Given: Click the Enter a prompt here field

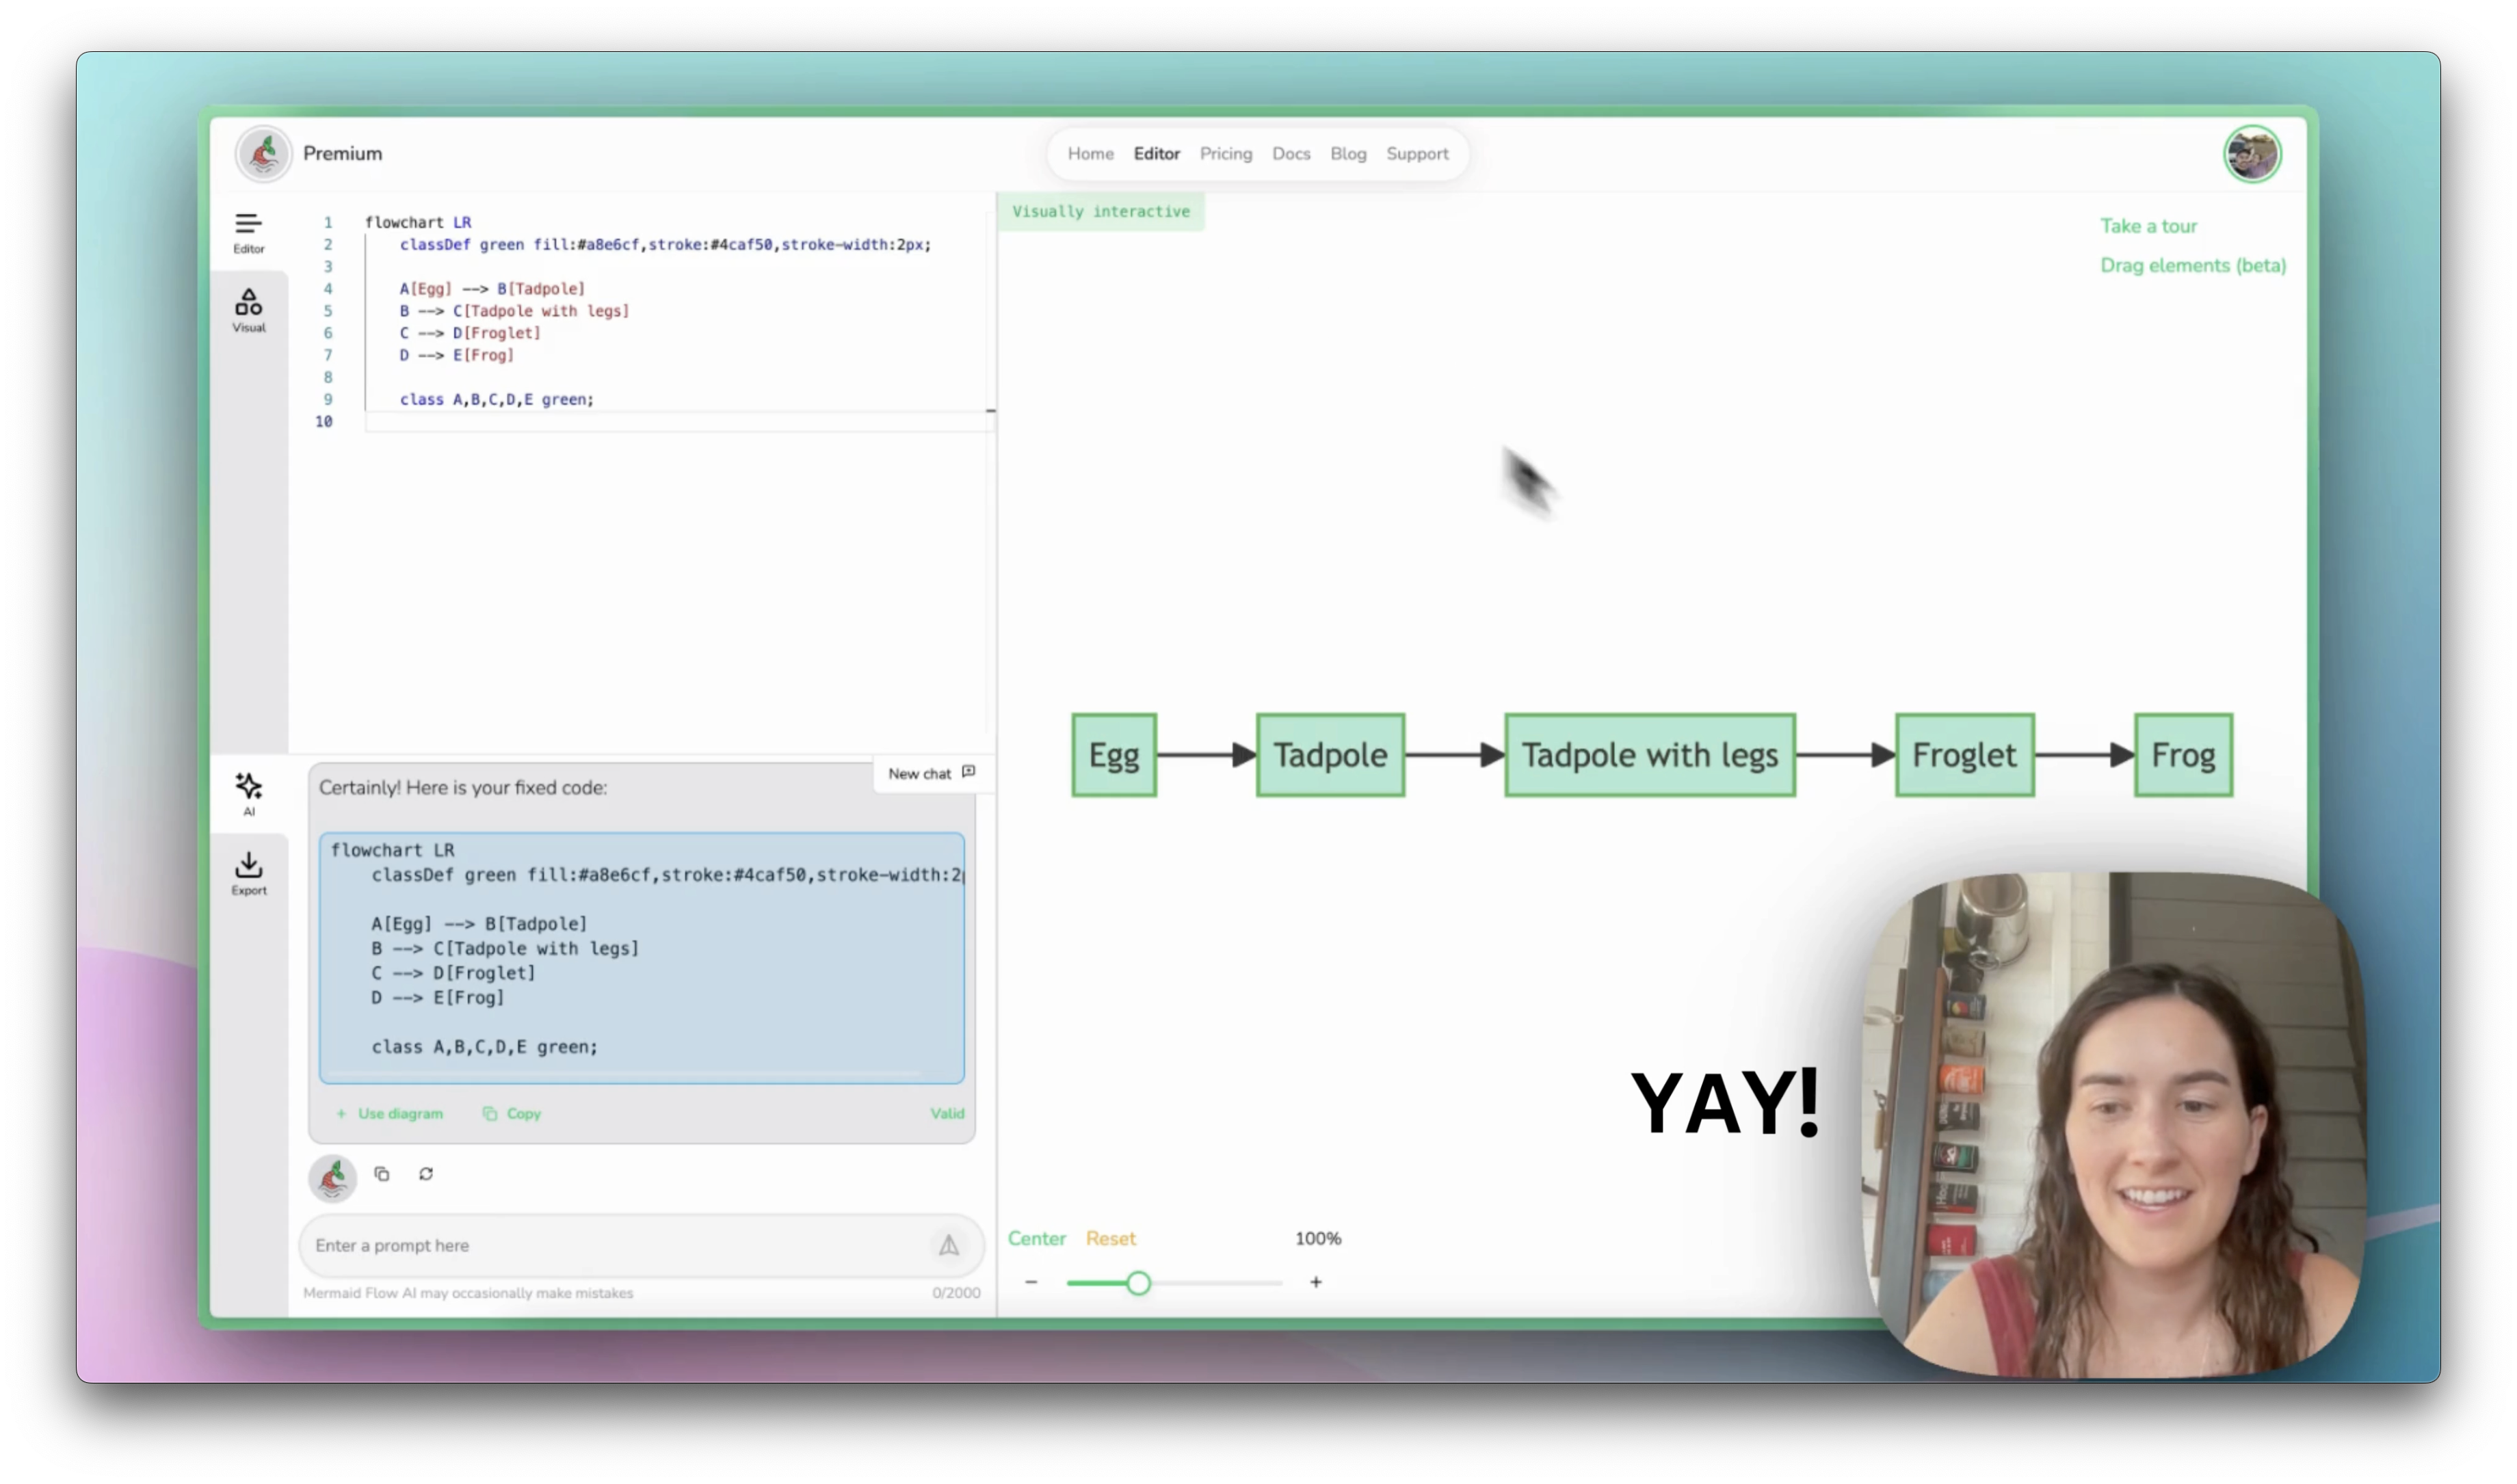Looking at the screenshot, I should 600,1246.
